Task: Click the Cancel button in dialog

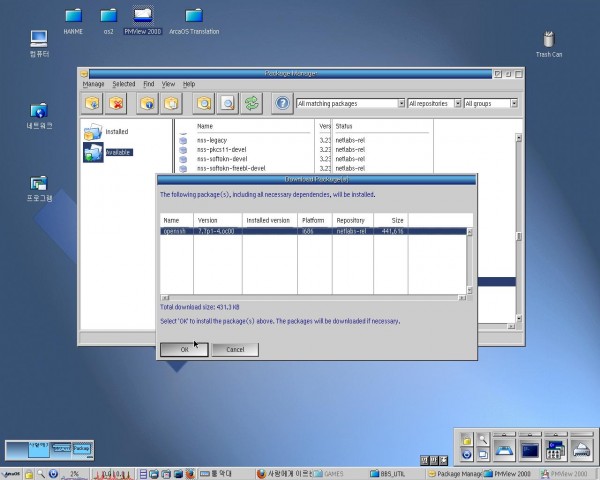Action: pyautogui.click(x=235, y=349)
